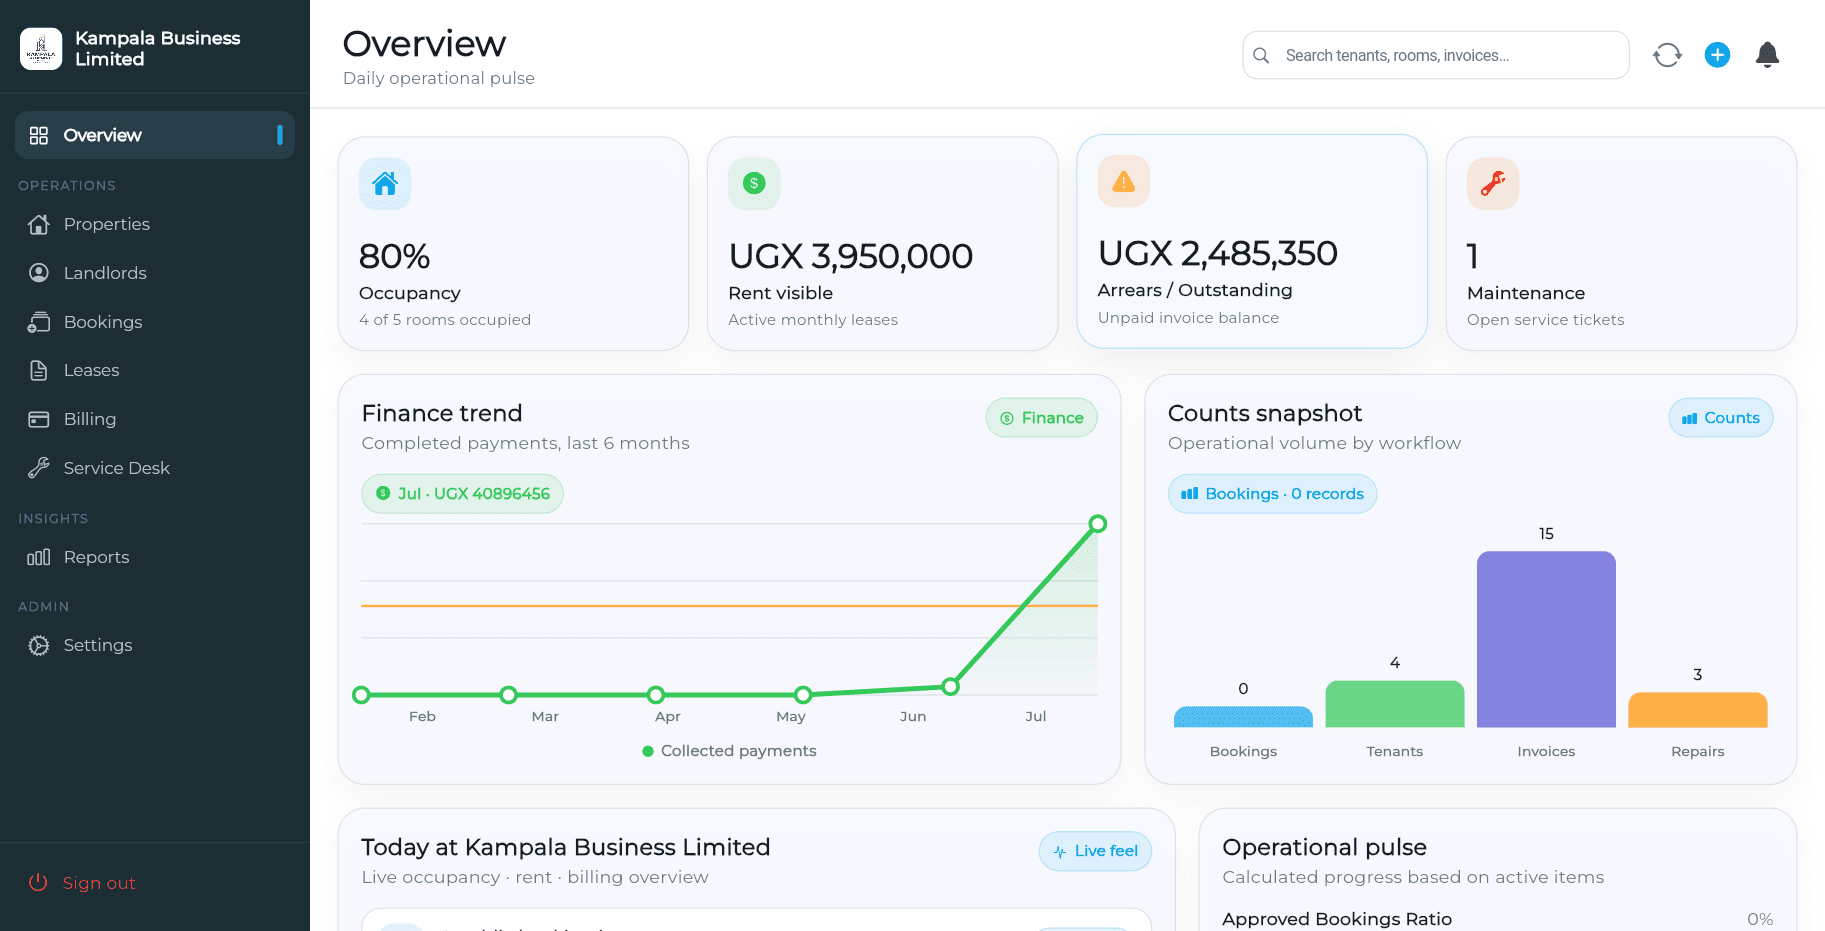Click the Landlords person icon
The height and width of the screenshot is (931, 1825).
[39, 273]
